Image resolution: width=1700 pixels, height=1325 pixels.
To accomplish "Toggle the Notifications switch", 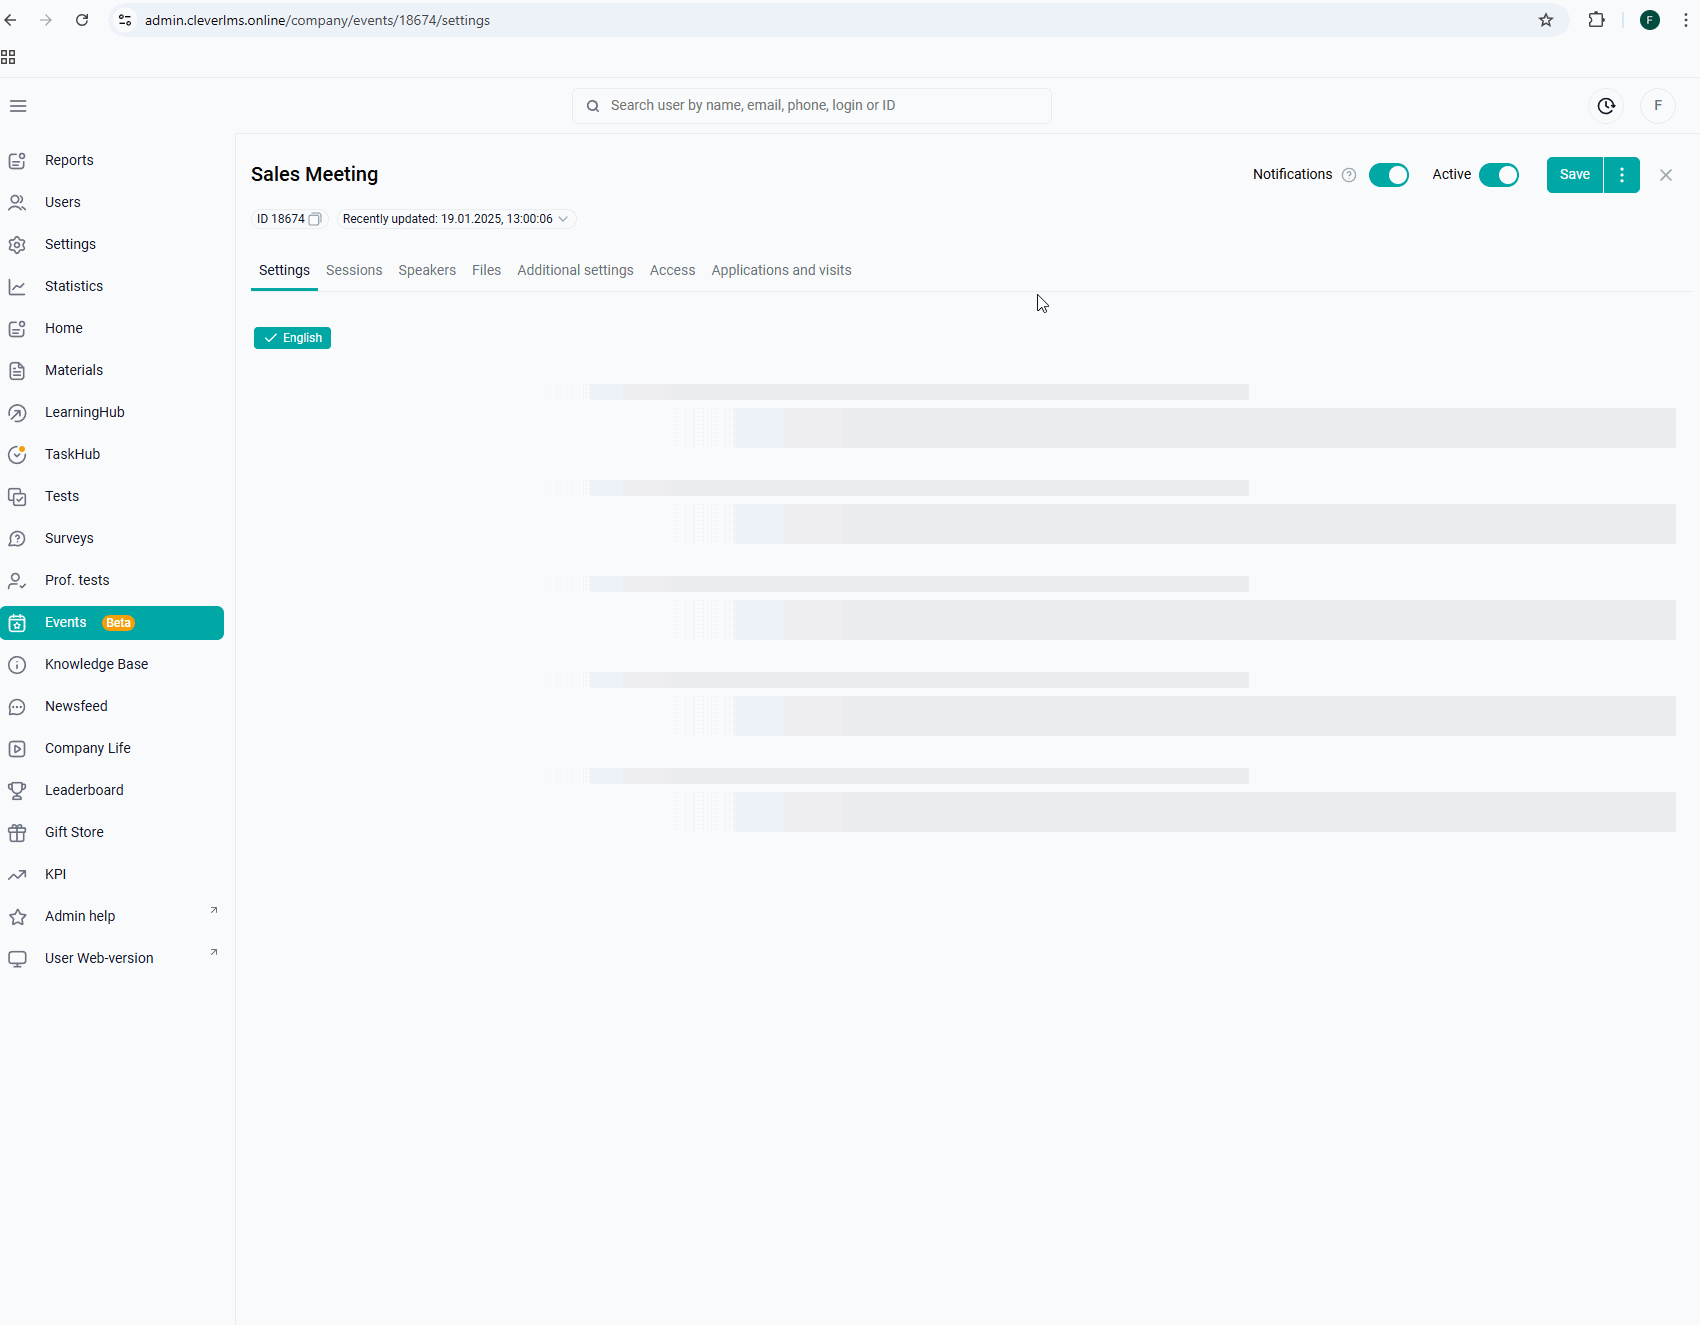I will pos(1389,175).
